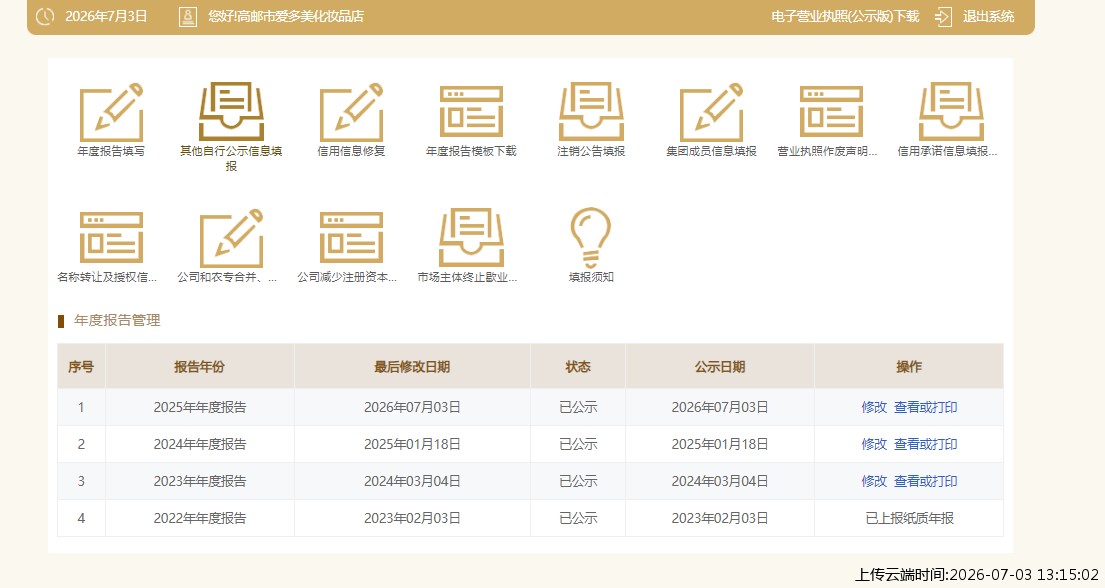Open 营业执照作废声明 icon
The image size is (1105, 588).
tap(831, 112)
